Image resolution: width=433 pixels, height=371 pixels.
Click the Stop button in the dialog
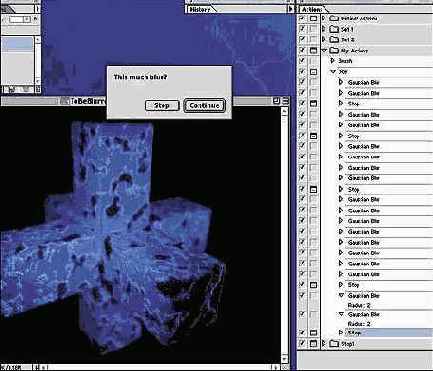pyautogui.click(x=162, y=106)
